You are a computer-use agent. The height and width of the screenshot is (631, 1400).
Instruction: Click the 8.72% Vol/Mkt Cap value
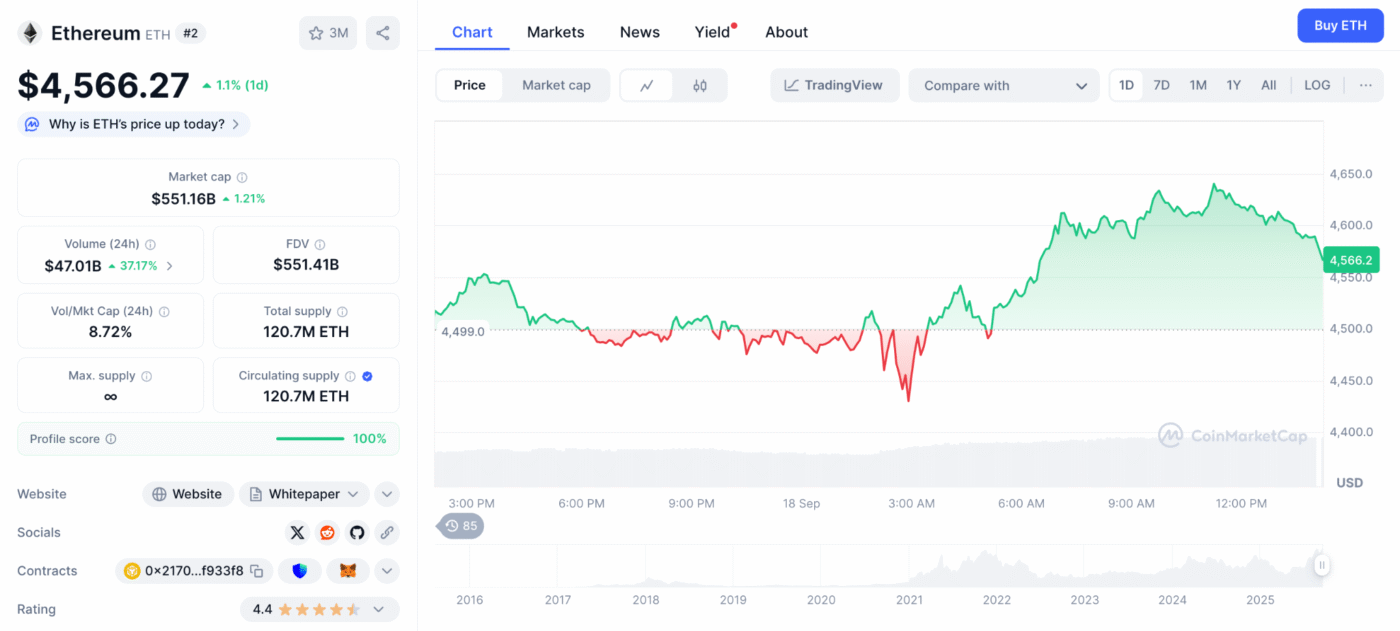pyautogui.click(x=110, y=332)
